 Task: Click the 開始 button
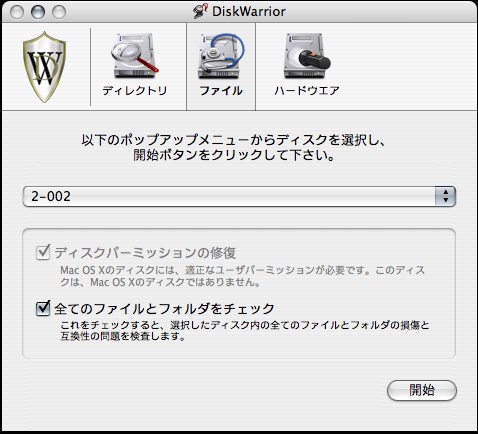[422, 390]
